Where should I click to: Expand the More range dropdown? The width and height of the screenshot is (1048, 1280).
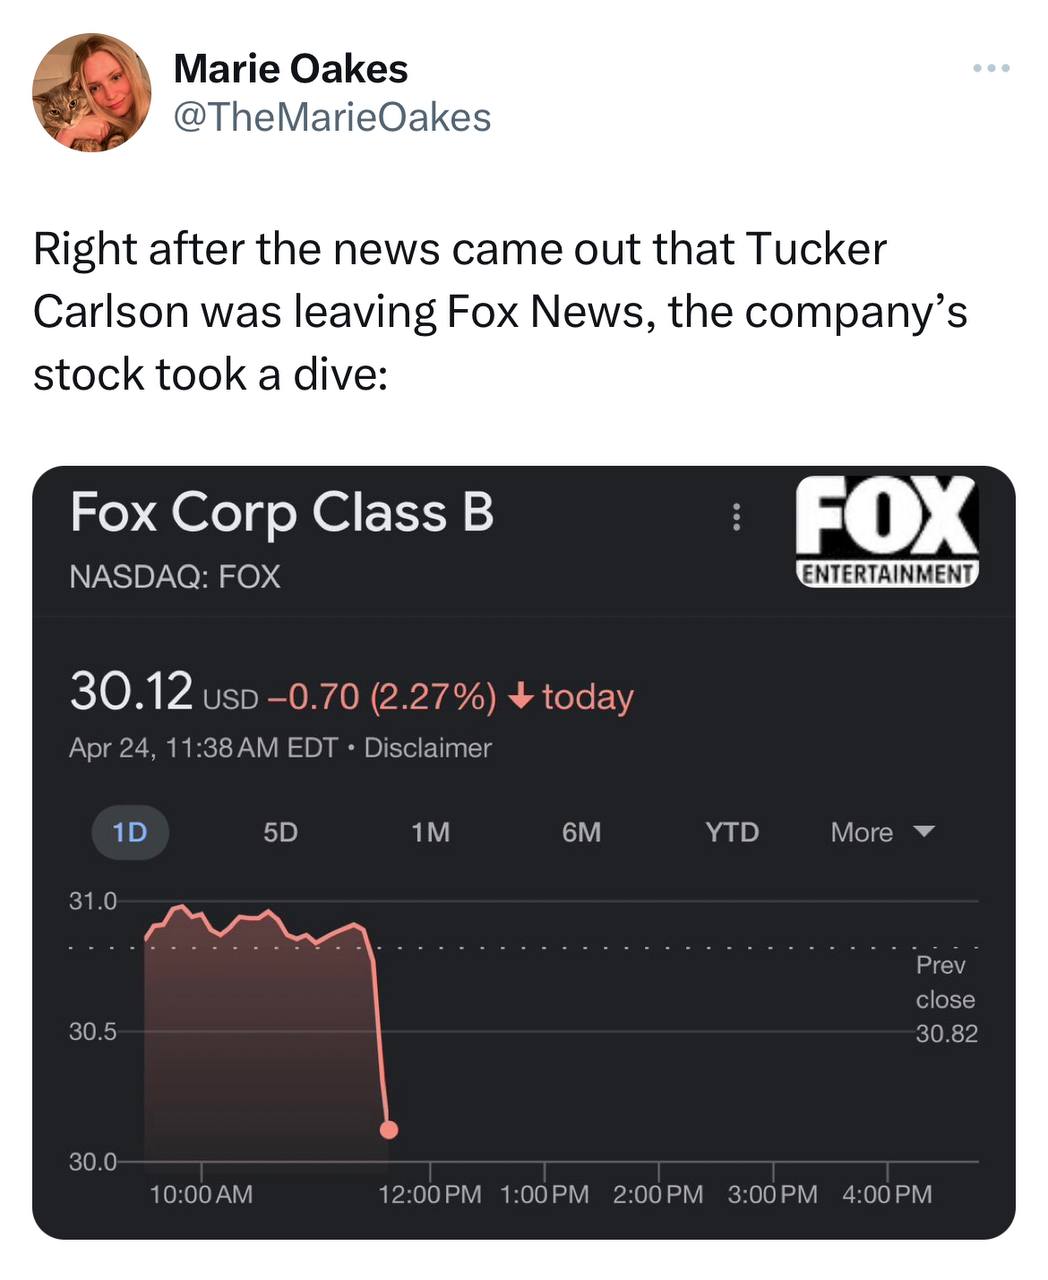[881, 832]
